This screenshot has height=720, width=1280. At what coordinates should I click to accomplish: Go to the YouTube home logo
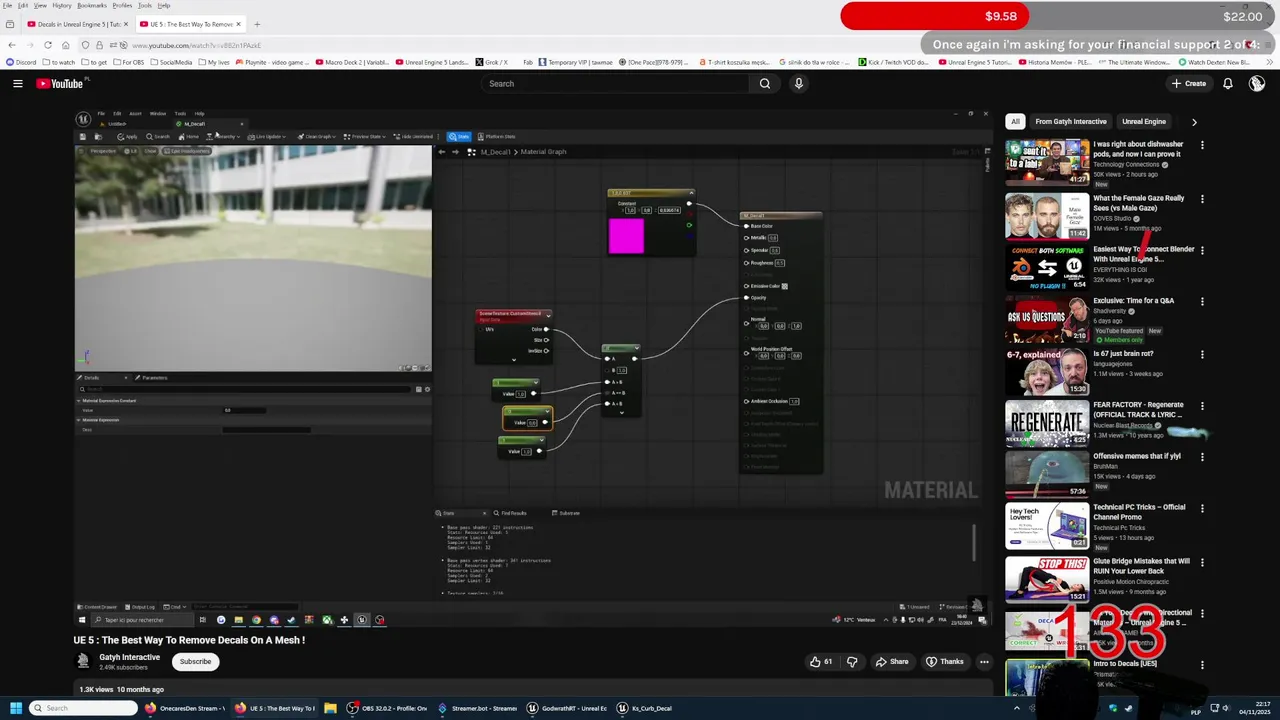[x=60, y=84]
